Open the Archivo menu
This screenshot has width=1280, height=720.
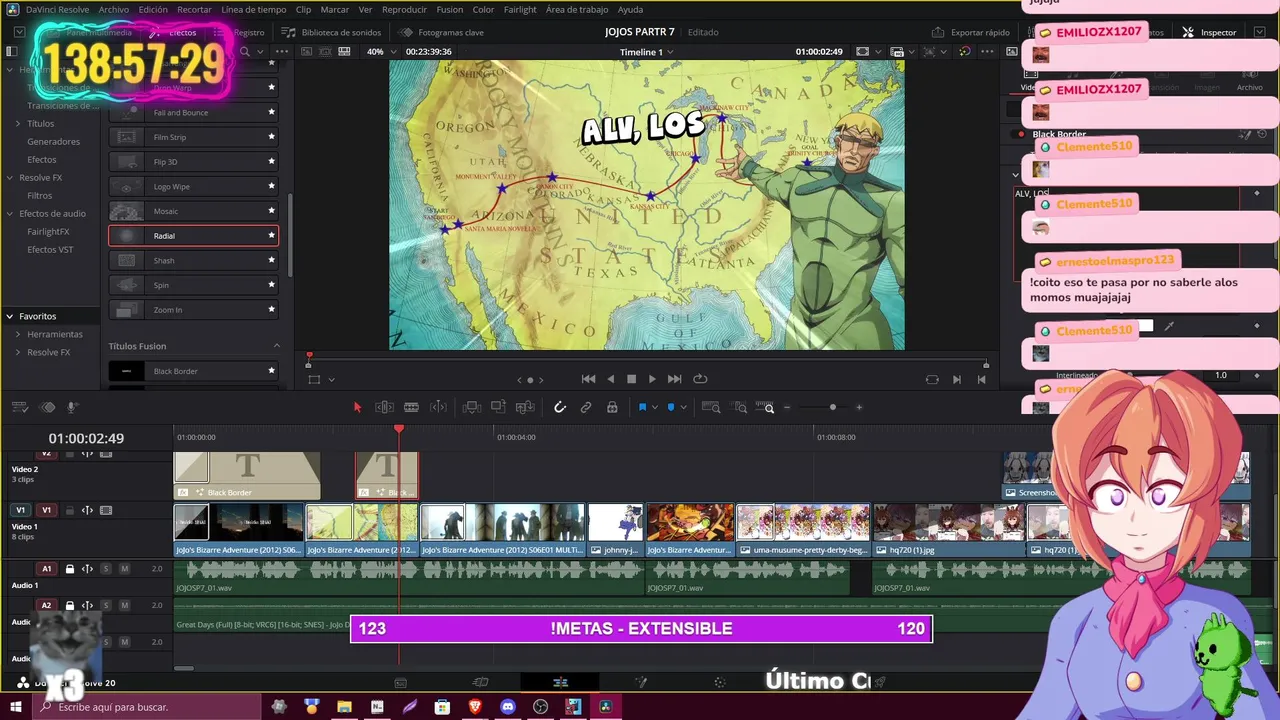click(x=113, y=9)
